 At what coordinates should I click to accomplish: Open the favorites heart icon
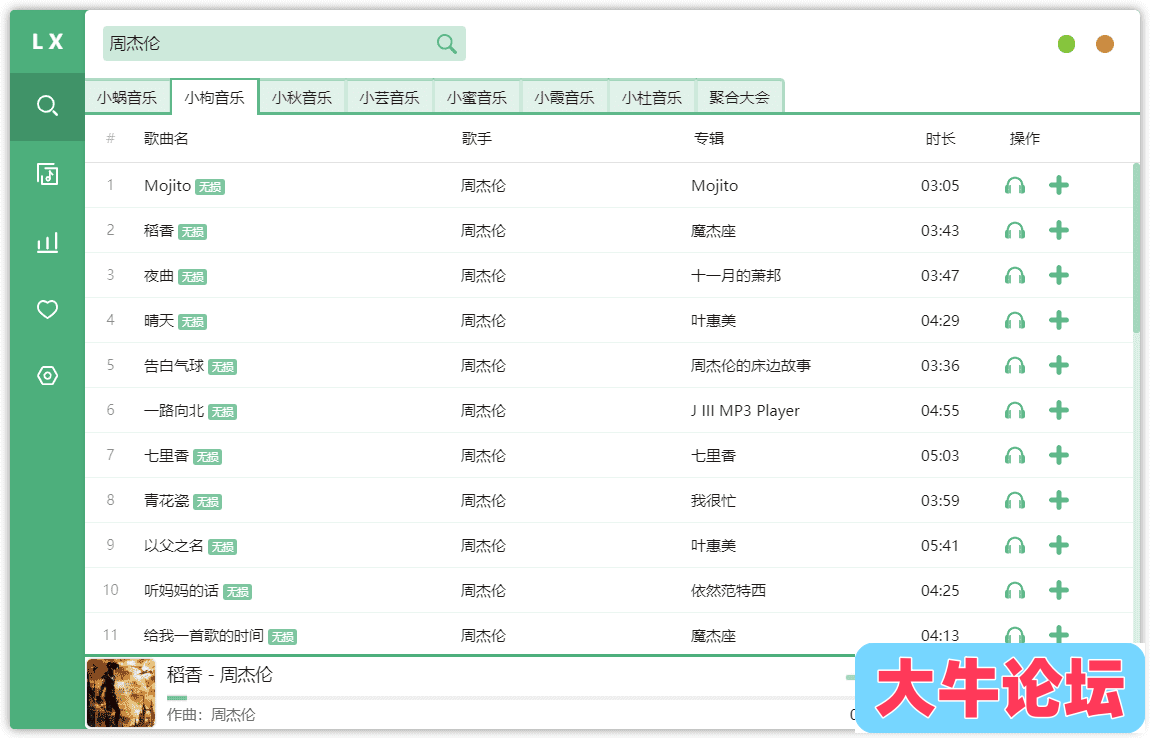(x=48, y=309)
